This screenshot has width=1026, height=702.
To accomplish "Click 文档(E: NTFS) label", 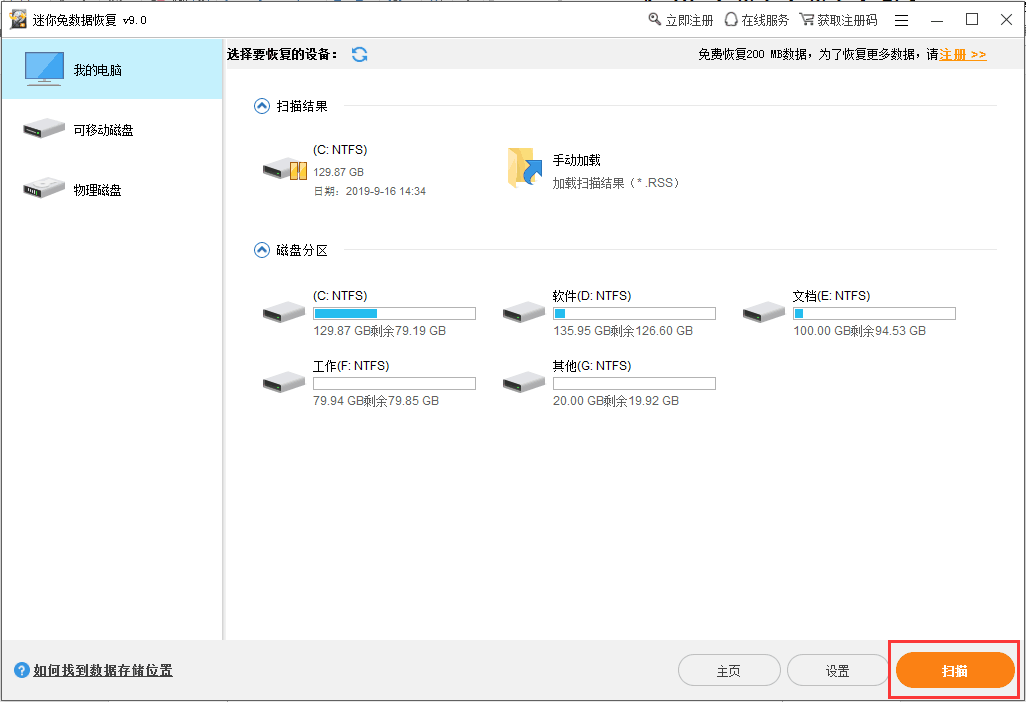I will point(832,296).
